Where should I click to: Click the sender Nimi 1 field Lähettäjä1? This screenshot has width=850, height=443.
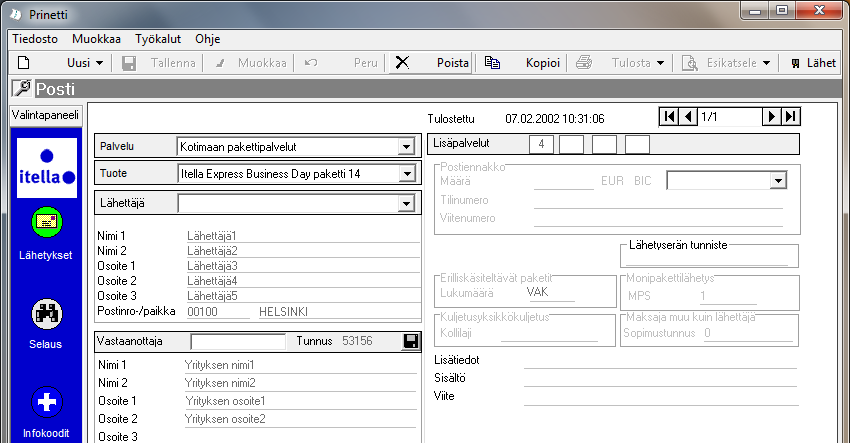point(302,236)
